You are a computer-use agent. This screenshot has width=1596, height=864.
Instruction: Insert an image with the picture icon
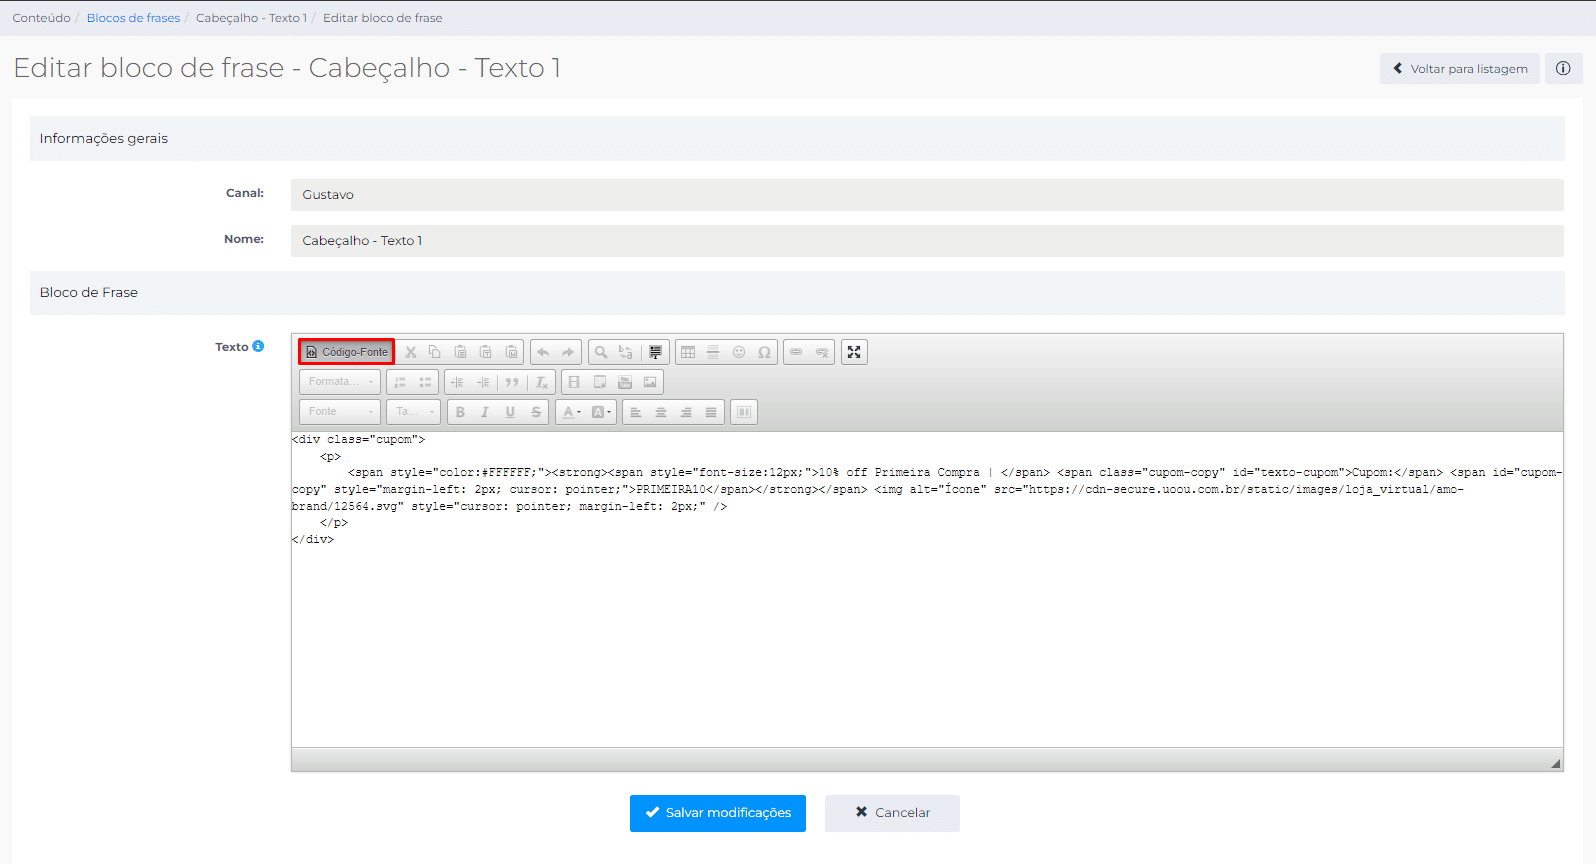650,382
